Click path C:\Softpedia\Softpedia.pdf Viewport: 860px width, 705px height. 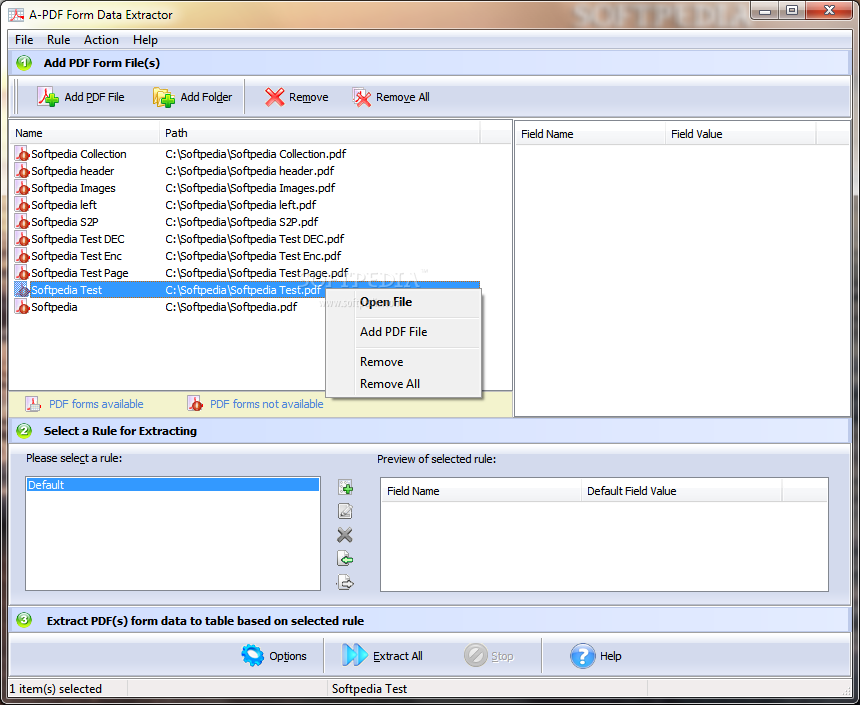pyautogui.click(x=231, y=307)
